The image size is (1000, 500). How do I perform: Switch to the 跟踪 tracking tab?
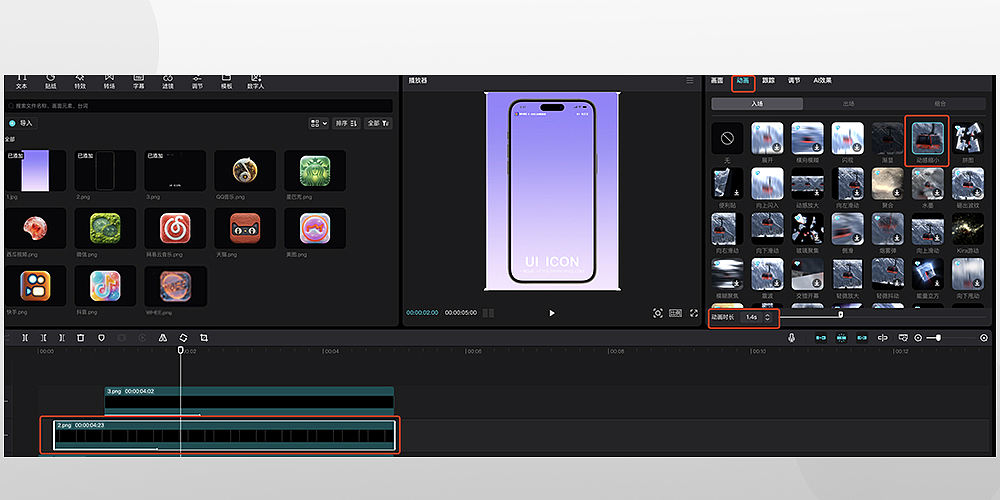(x=768, y=80)
